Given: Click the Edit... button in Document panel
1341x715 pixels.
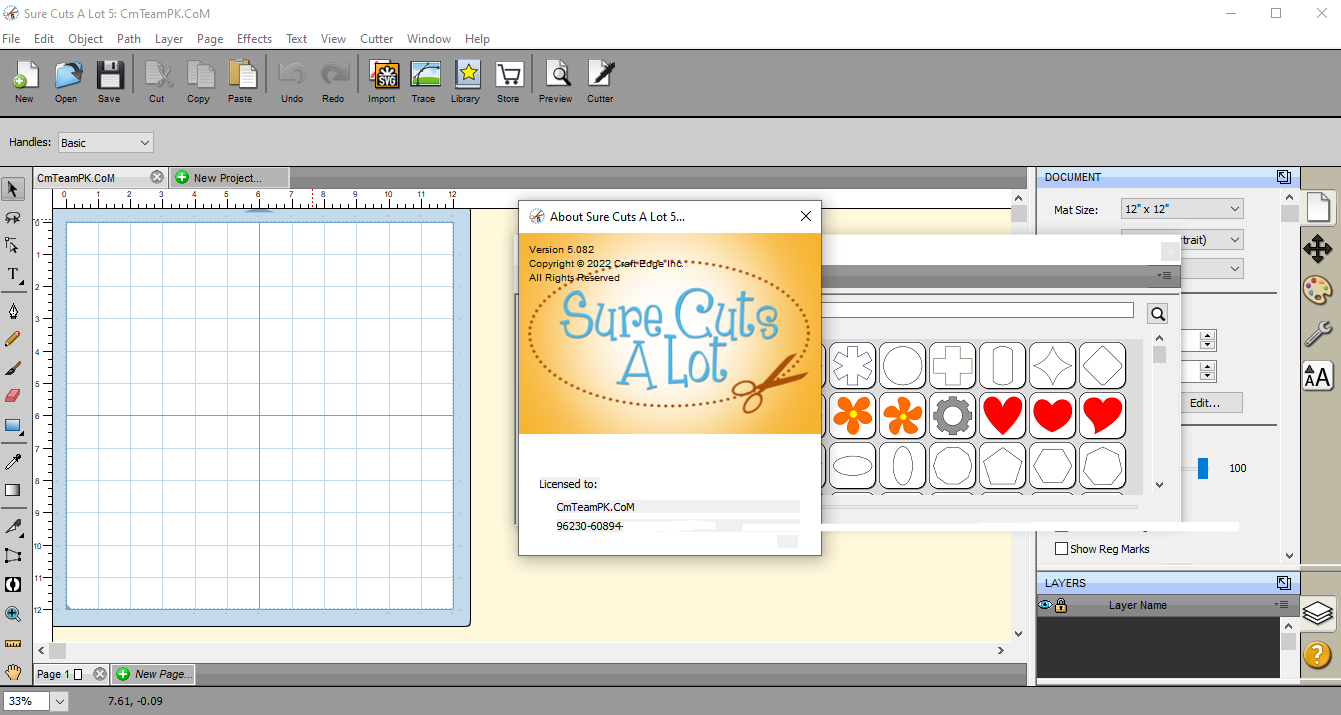Looking at the screenshot, I should pos(1212,403).
